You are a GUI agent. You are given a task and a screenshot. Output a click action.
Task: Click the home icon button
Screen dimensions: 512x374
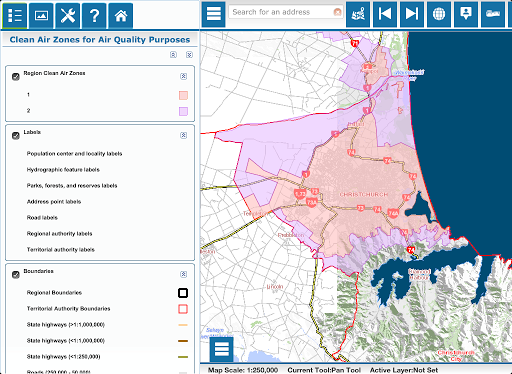pos(121,16)
